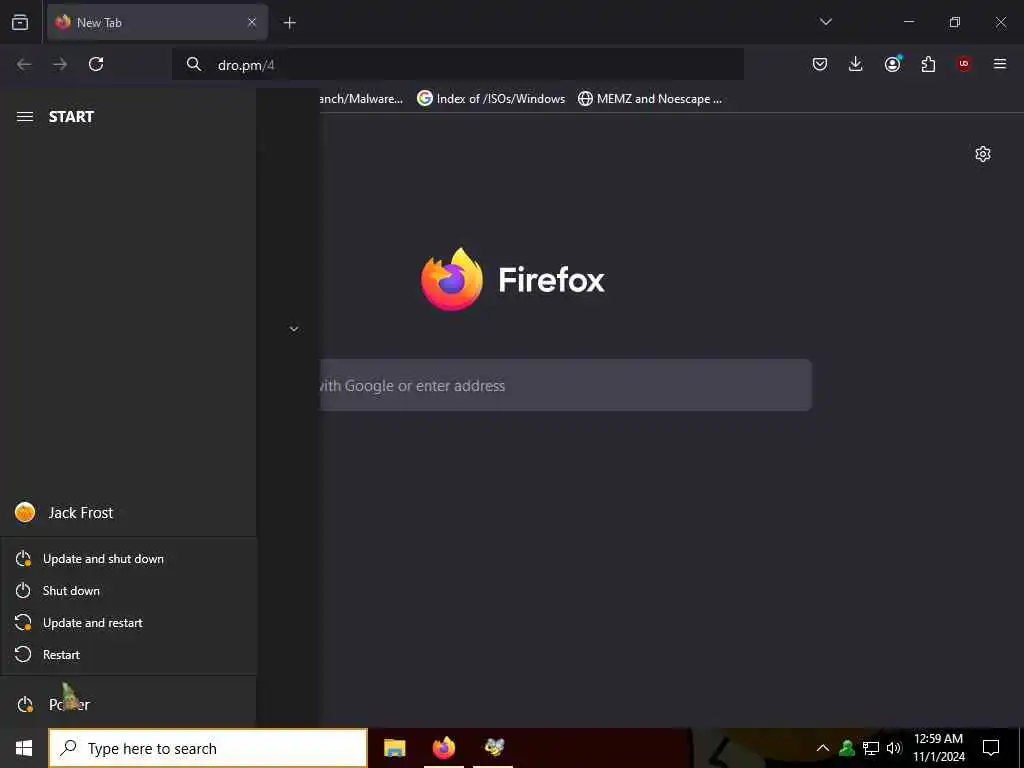The height and width of the screenshot is (768, 1024).
Task: Expand the Start menu hamburger icon
Action: 25,117
